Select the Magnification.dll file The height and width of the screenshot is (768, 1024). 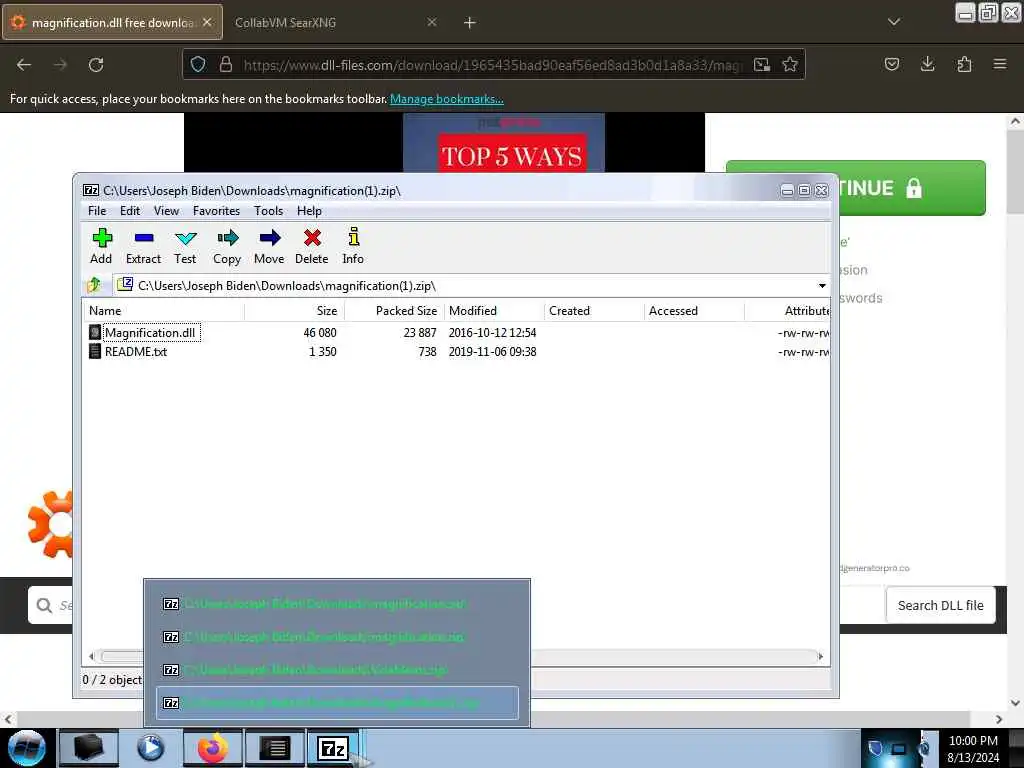[x=150, y=332]
